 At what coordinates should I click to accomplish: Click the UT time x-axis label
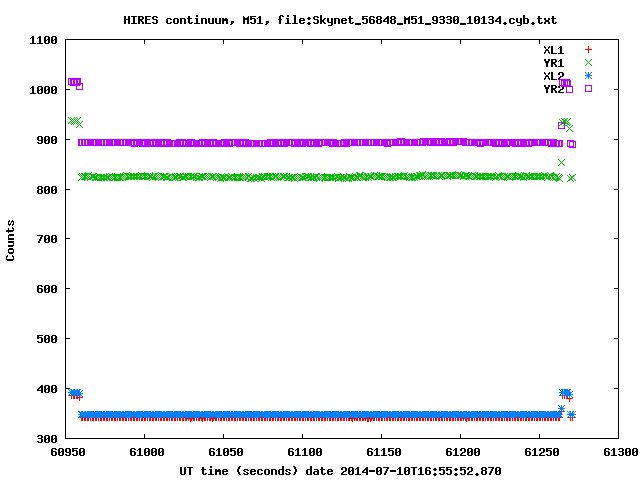[340, 471]
